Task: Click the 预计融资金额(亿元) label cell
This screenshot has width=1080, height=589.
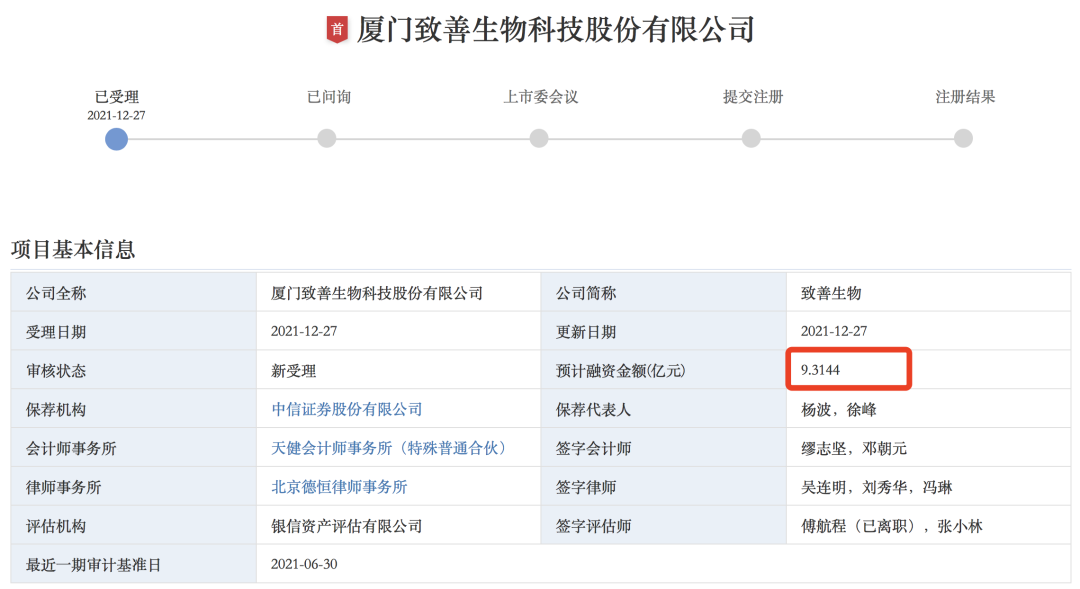Action: click(x=663, y=370)
